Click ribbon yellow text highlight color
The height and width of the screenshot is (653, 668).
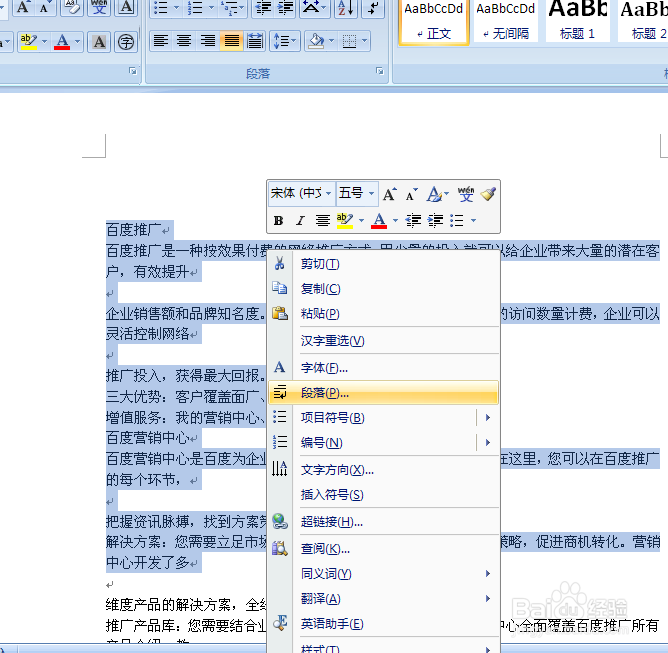(x=29, y=42)
